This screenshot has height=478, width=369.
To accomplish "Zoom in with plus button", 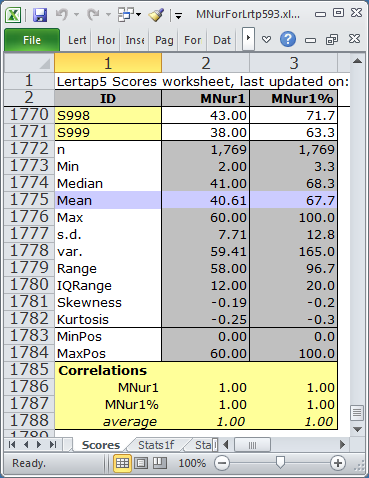I will [x=338, y=463].
